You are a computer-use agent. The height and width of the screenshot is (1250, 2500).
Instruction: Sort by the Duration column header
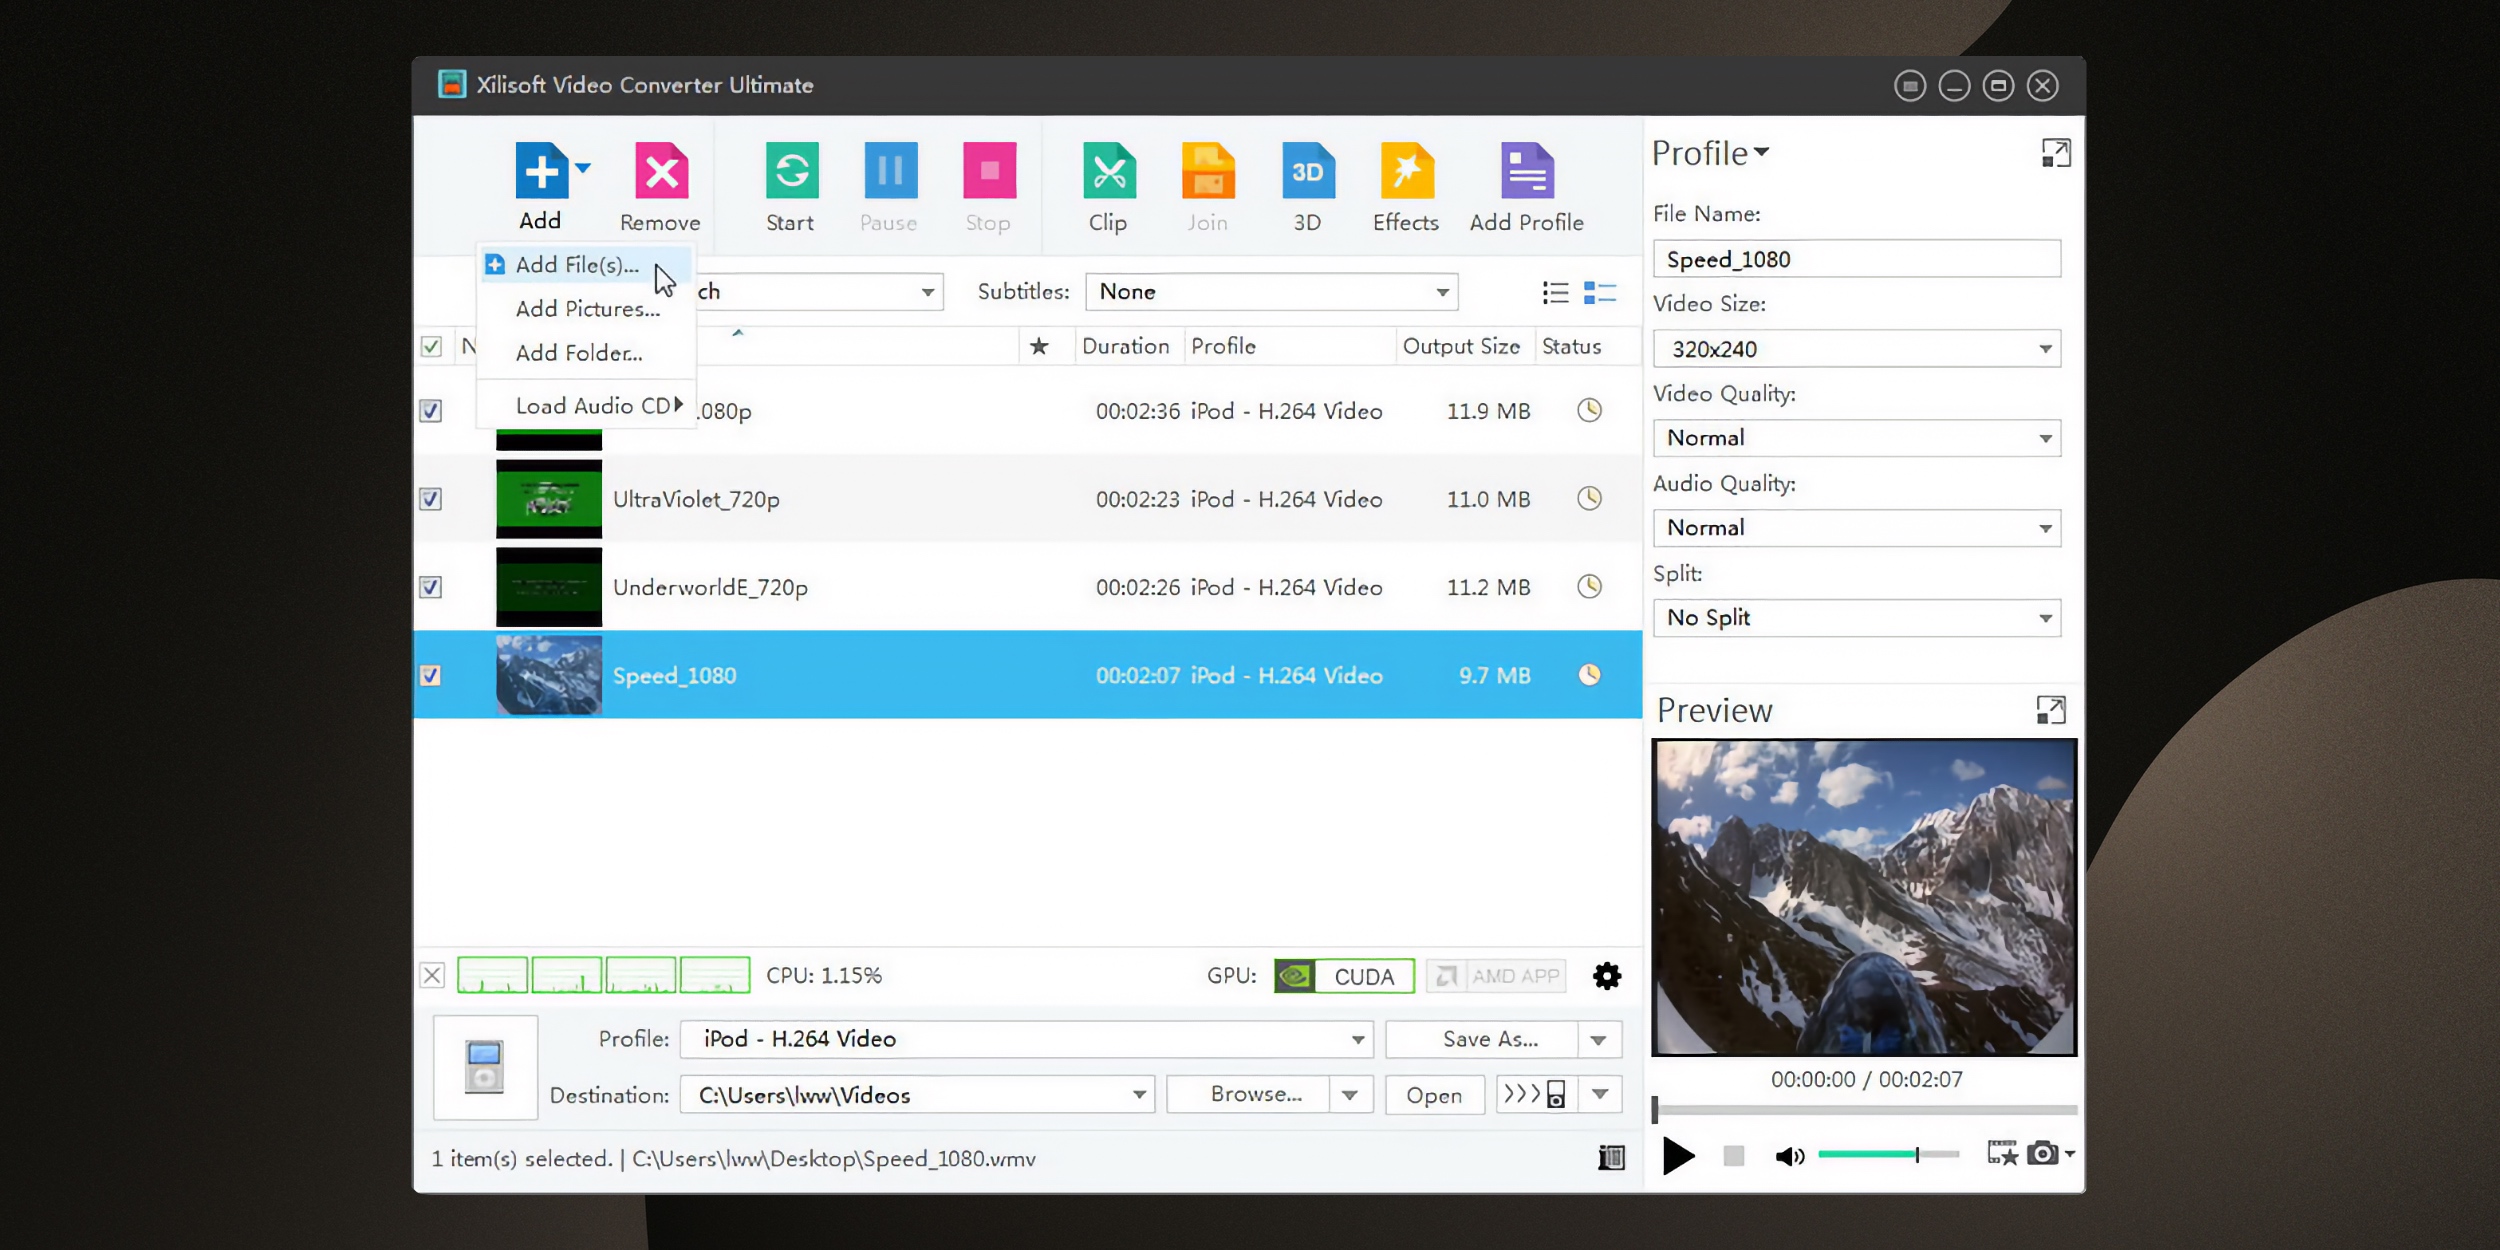click(x=1126, y=346)
